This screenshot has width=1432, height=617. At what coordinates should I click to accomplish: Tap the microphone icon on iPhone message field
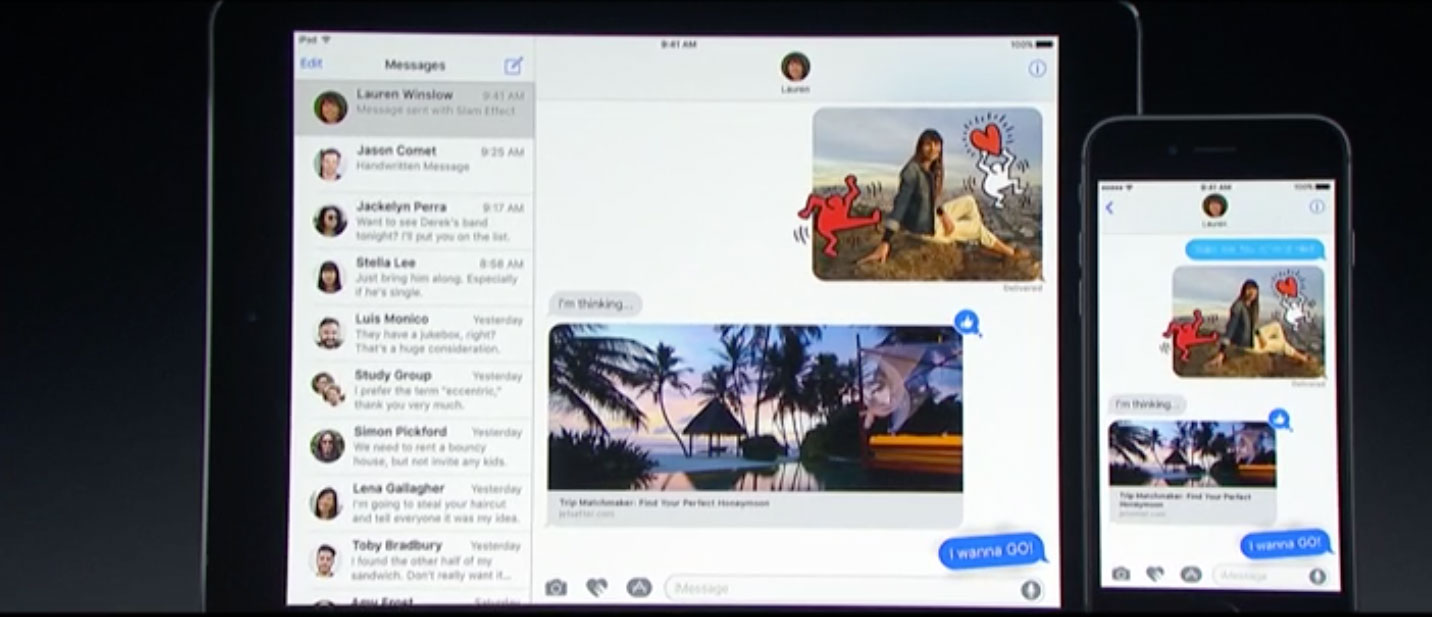[1317, 576]
